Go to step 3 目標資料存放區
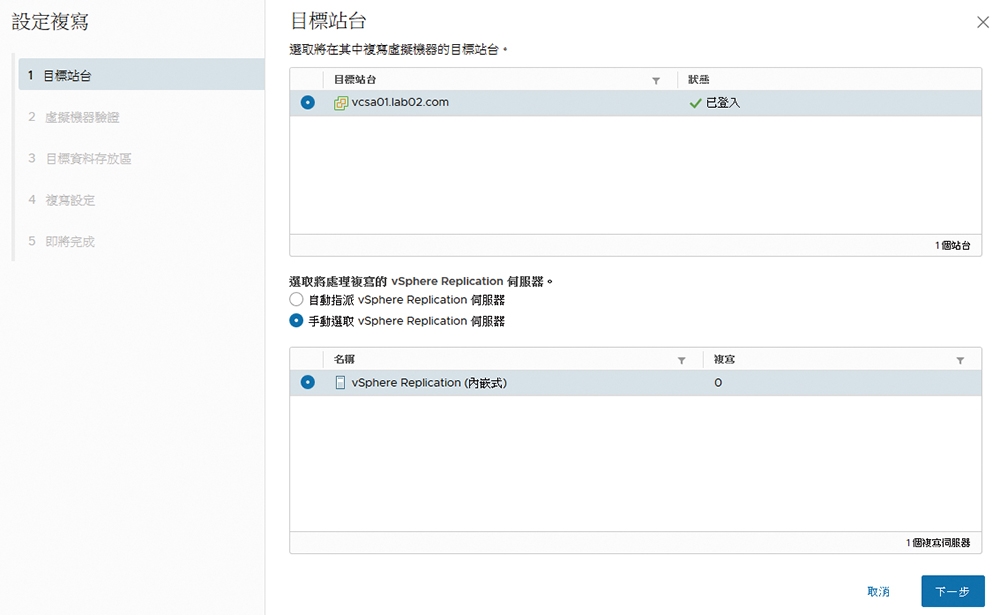The height and width of the screenshot is (615, 1000). click(x=80, y=158)
